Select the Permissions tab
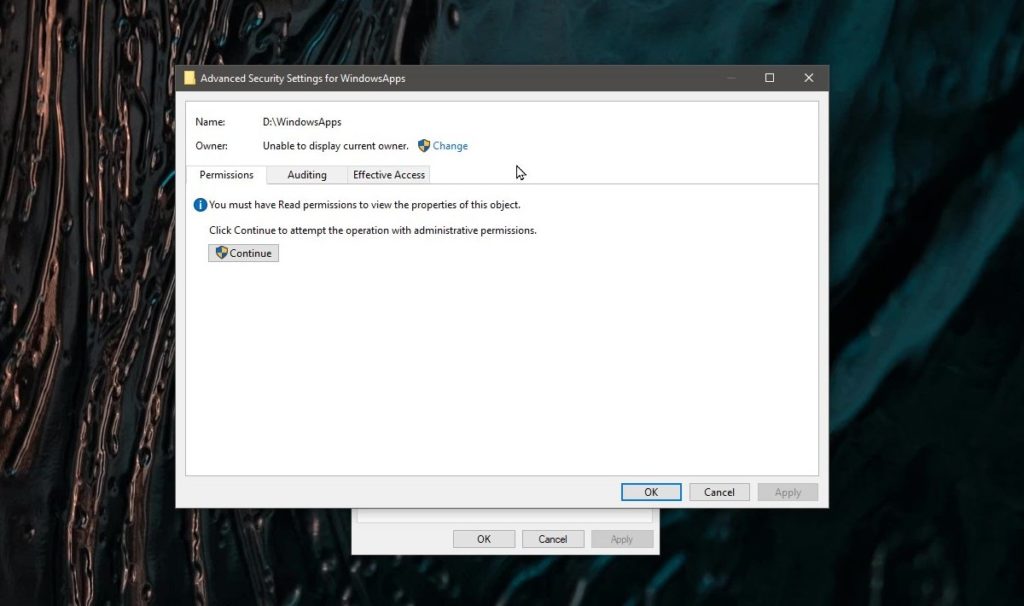Image resolution: width=1024 pixels, height=606 pixels. (226, 174)
